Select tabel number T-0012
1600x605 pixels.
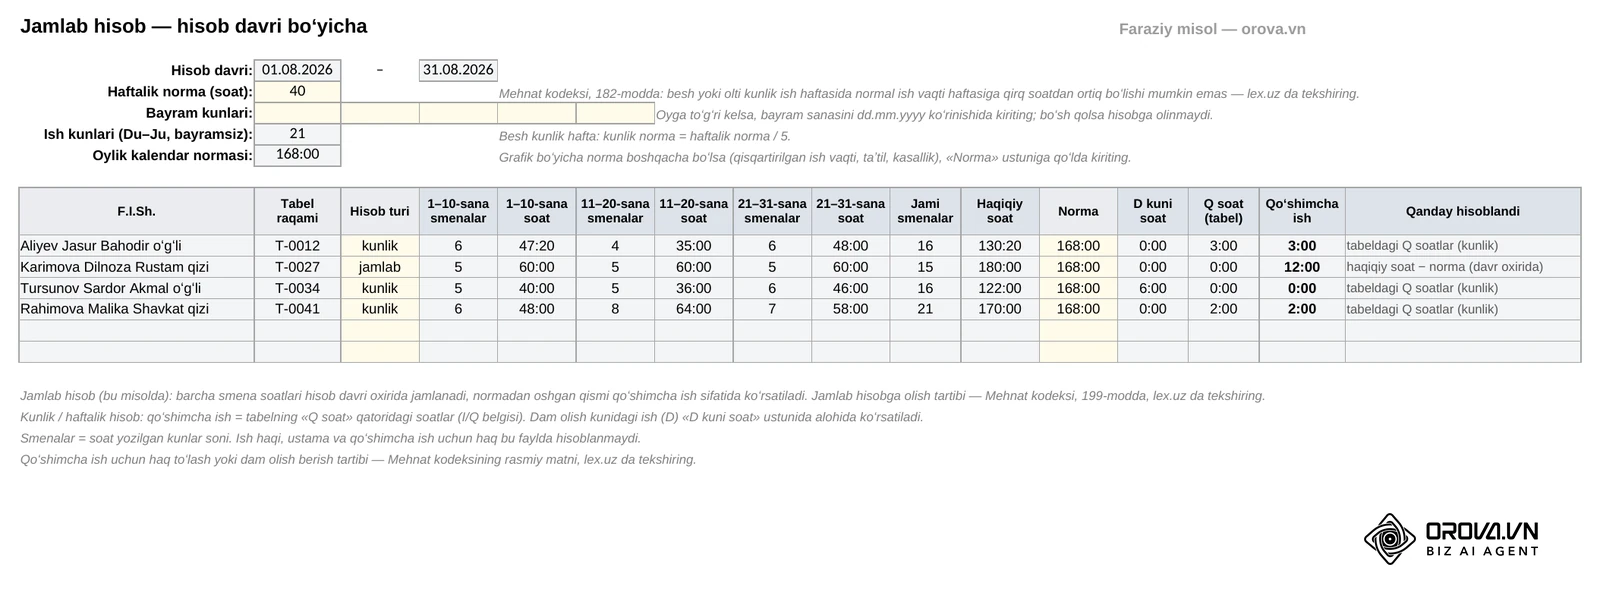point(297,246)
